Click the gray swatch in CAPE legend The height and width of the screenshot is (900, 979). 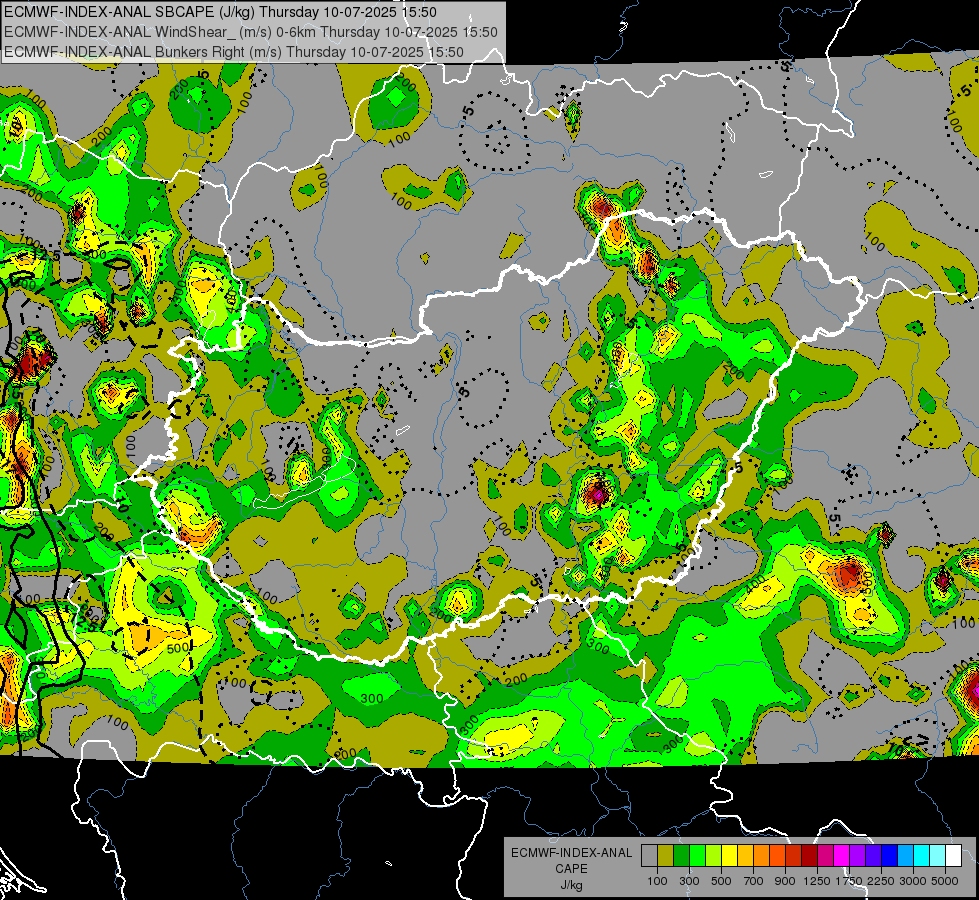(649, 856)
